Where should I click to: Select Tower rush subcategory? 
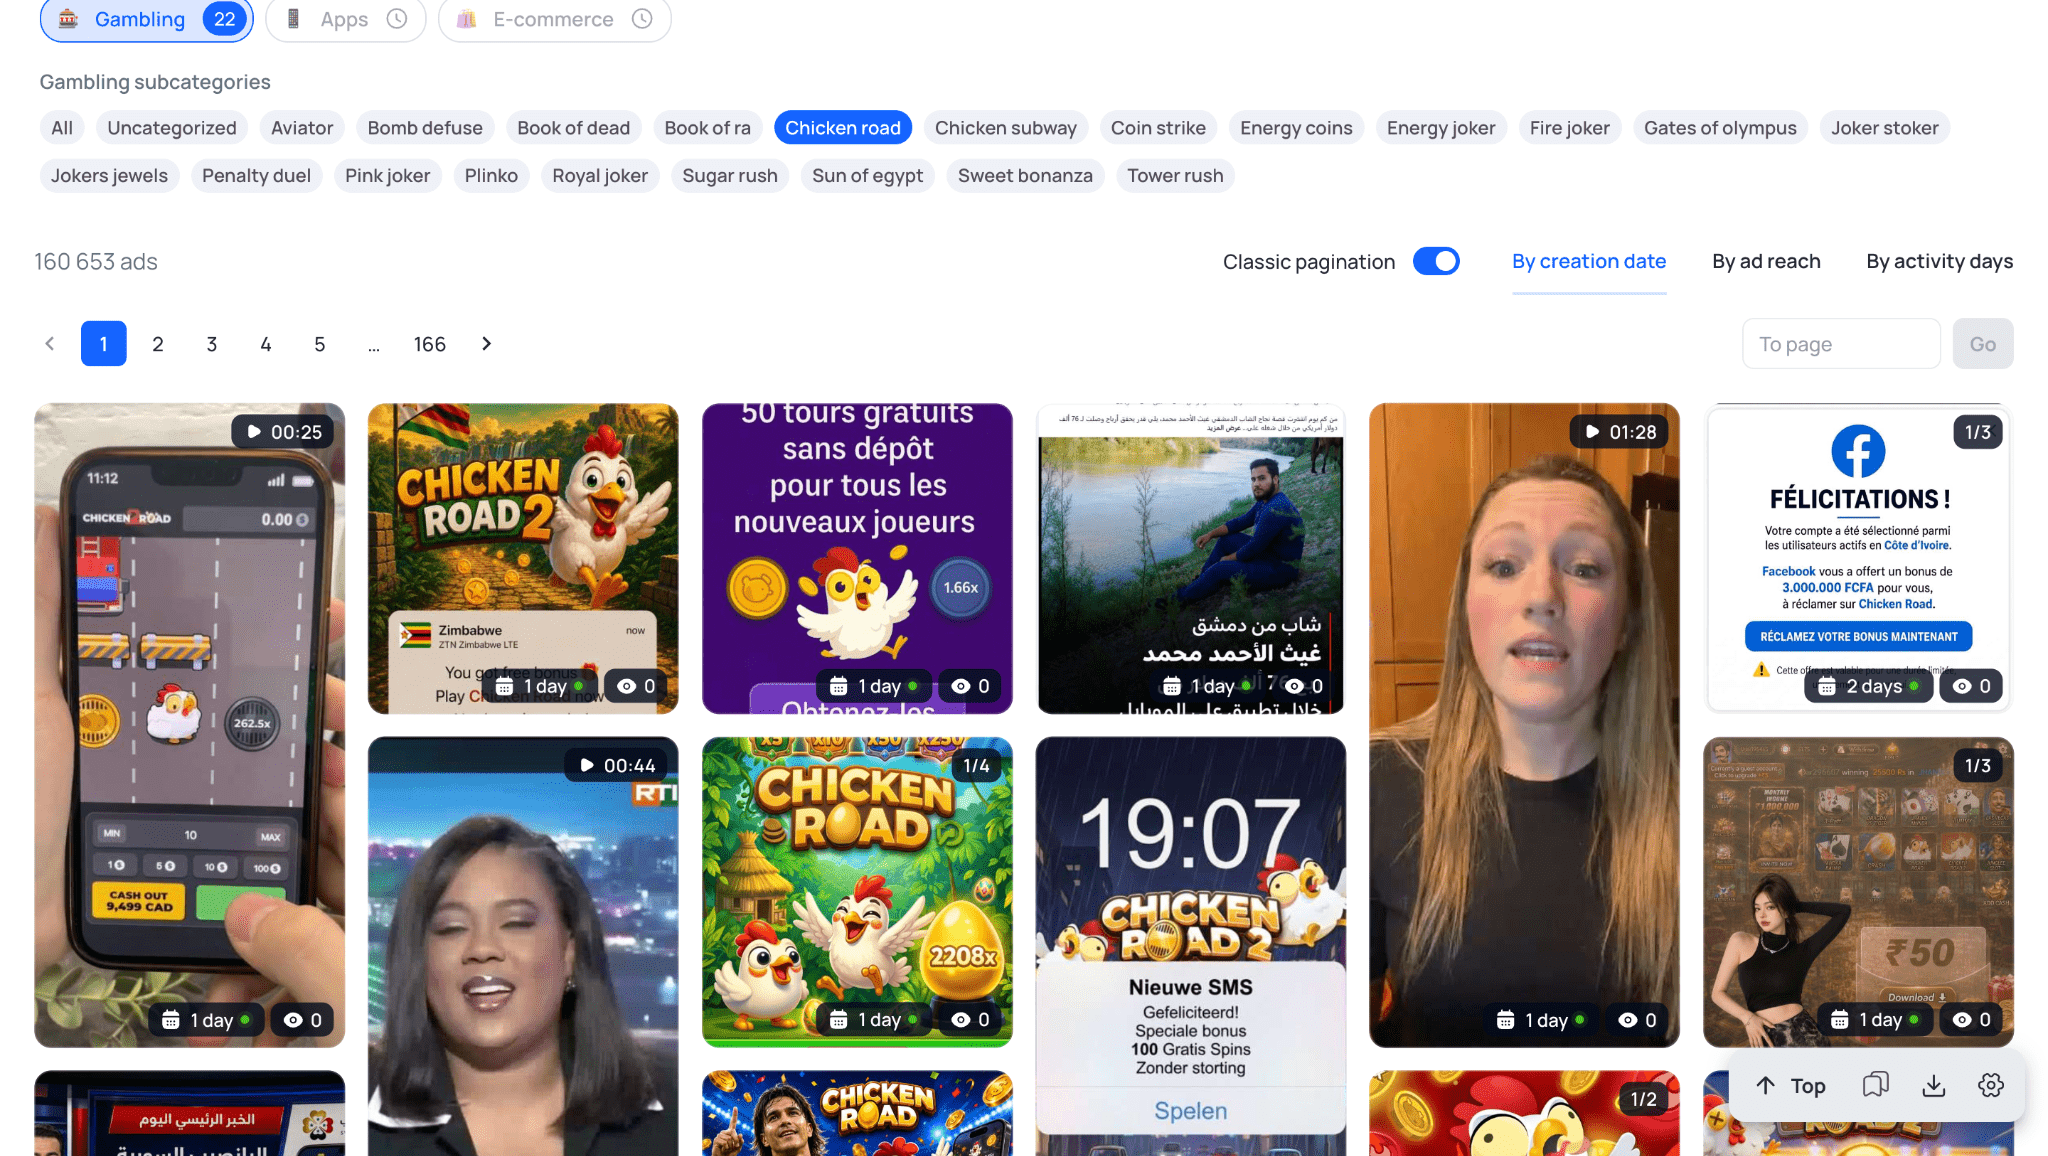coord(1176,176)
